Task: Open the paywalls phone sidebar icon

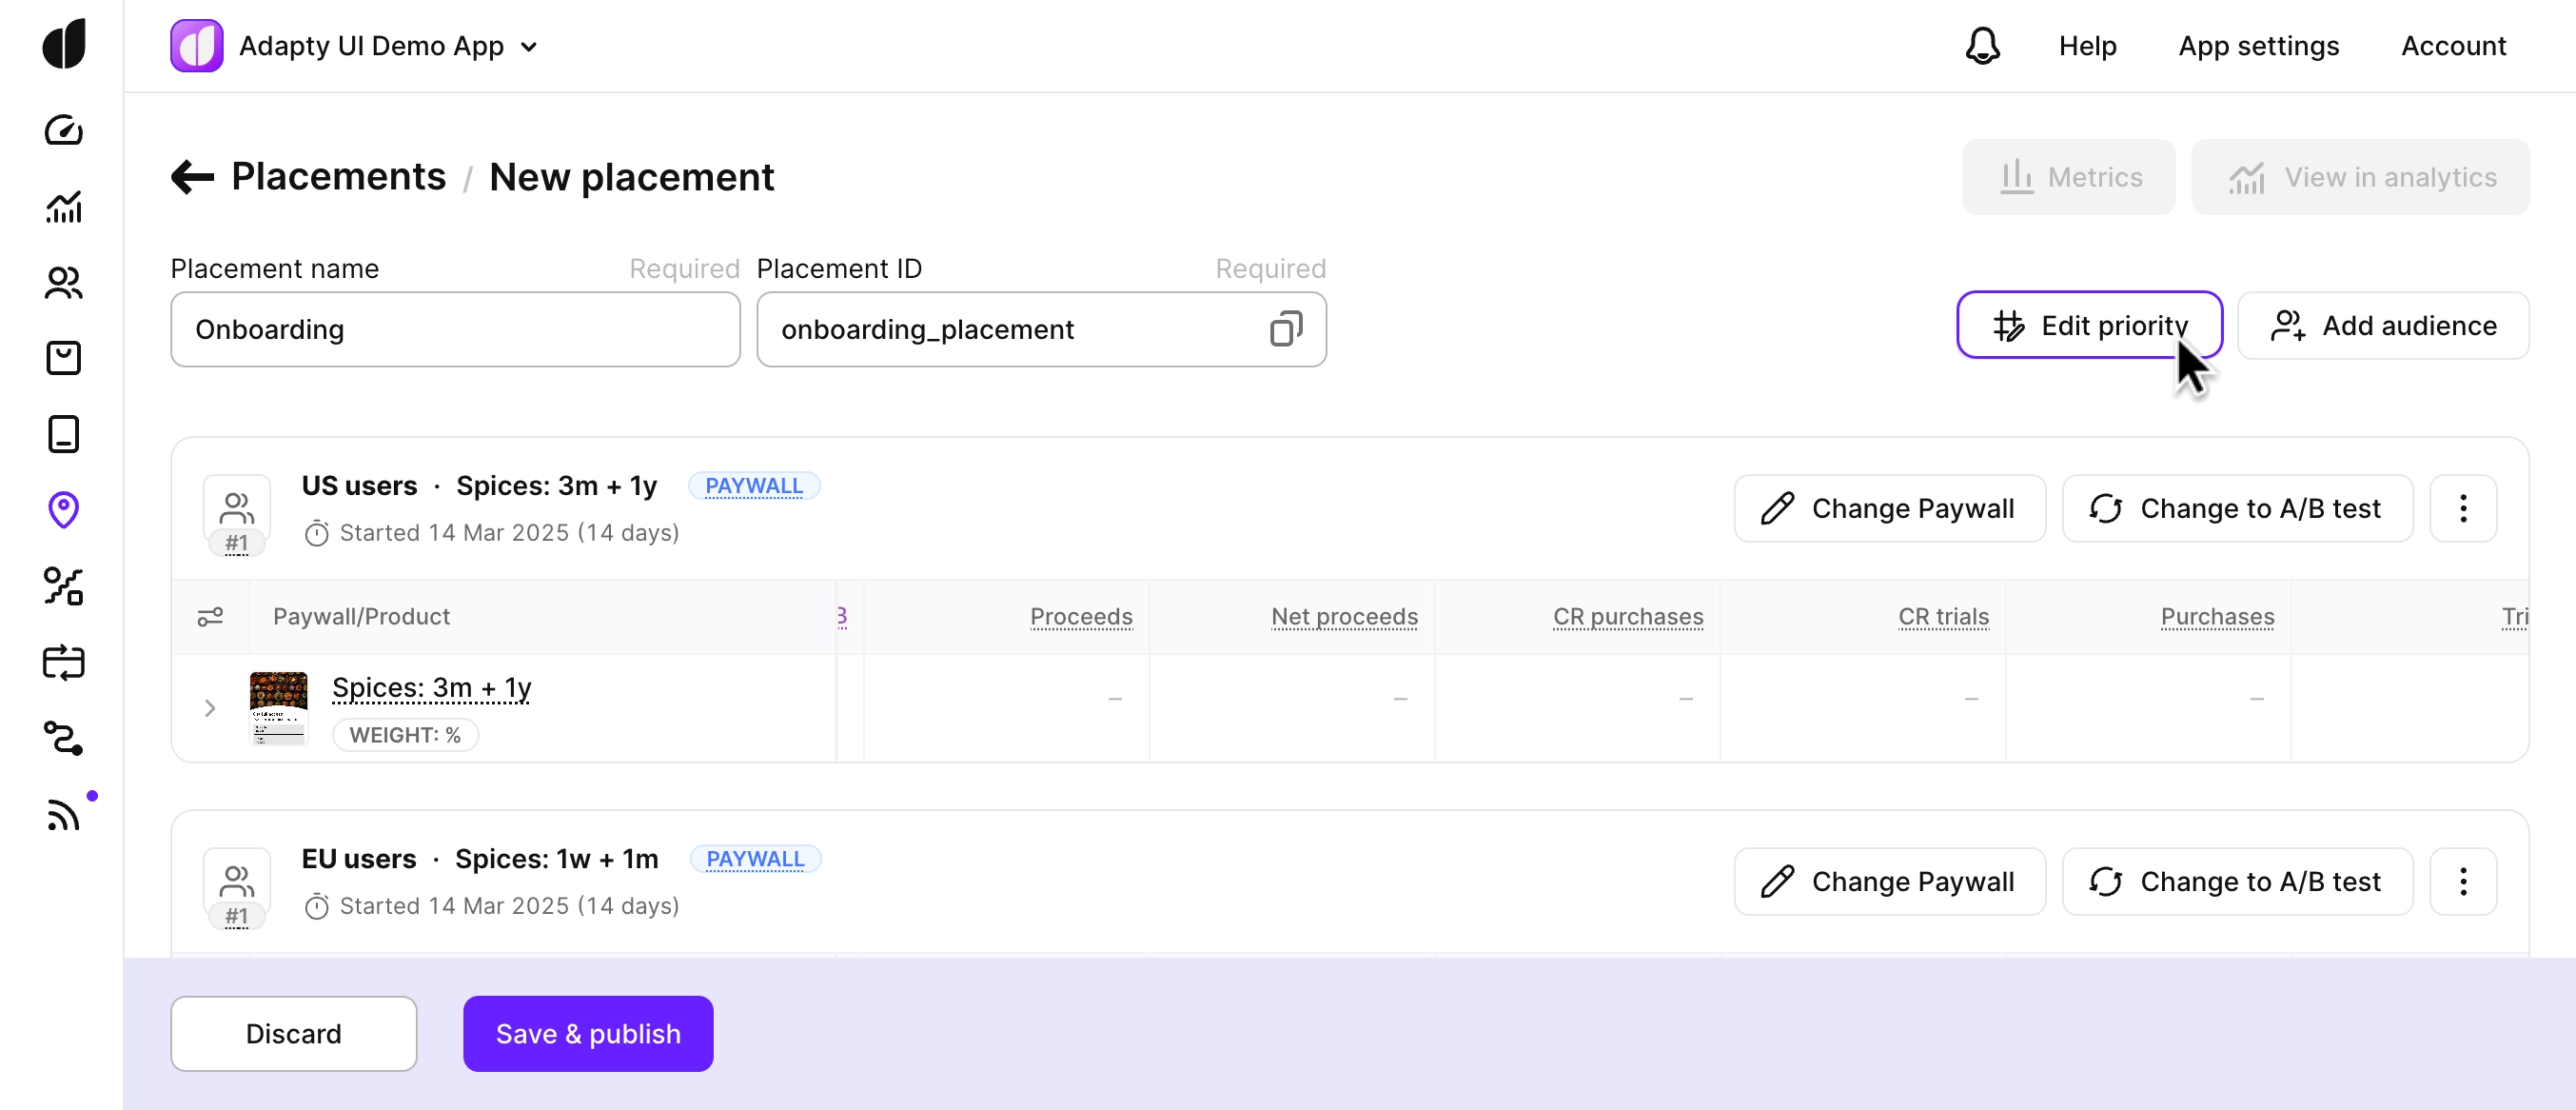Action: click(63, 434)
